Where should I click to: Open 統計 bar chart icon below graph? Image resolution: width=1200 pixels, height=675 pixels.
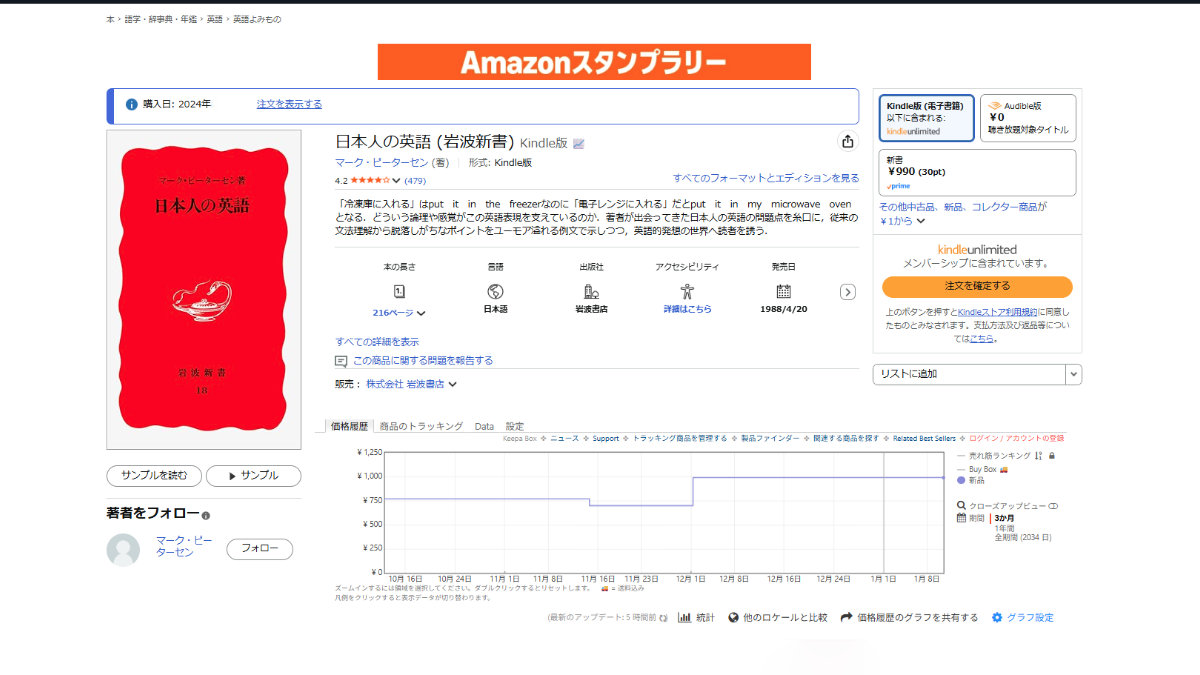[685, 618]
